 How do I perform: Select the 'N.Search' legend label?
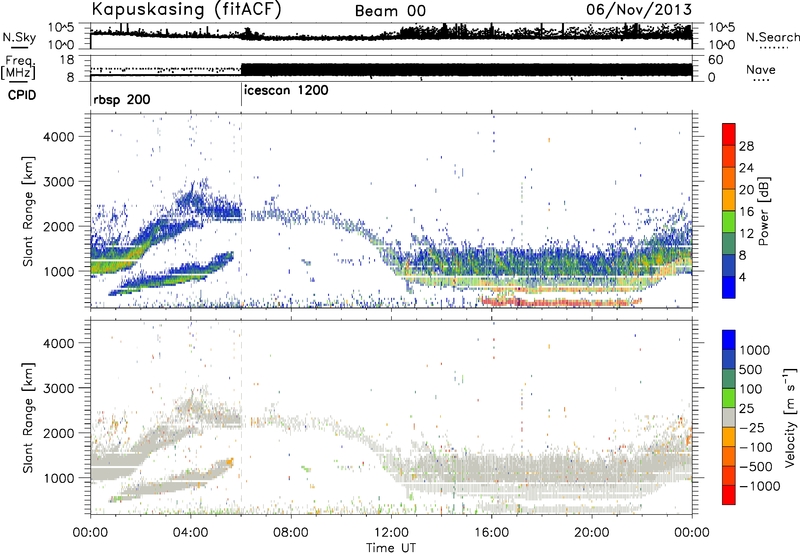tap(773, 37)
